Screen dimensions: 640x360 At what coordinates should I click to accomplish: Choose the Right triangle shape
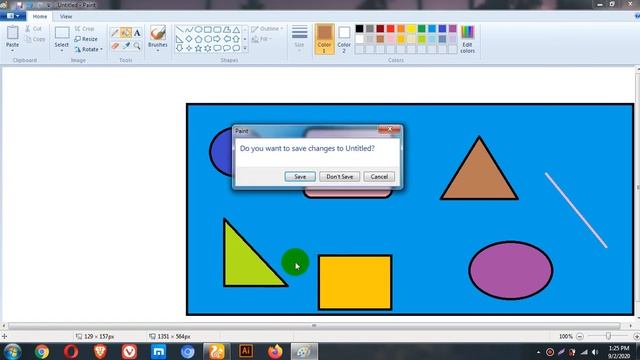pyautogui.click(x=180, y=39)
